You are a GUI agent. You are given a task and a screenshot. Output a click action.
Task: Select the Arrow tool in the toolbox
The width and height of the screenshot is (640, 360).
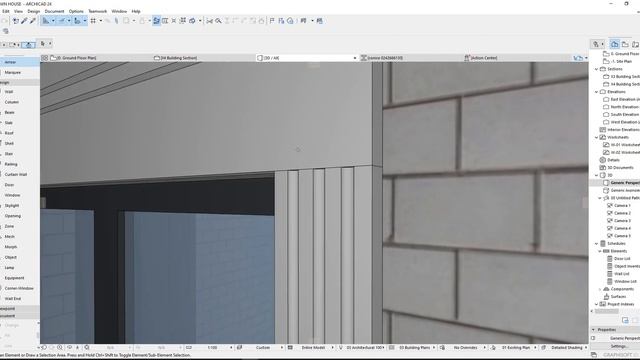(x=19, y=62)
